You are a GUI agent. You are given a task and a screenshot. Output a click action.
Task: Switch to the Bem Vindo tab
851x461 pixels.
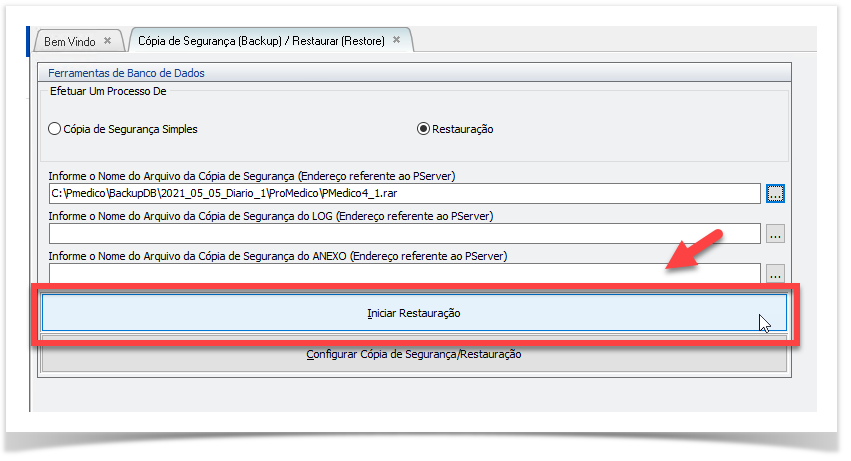[x=70, y=41]
